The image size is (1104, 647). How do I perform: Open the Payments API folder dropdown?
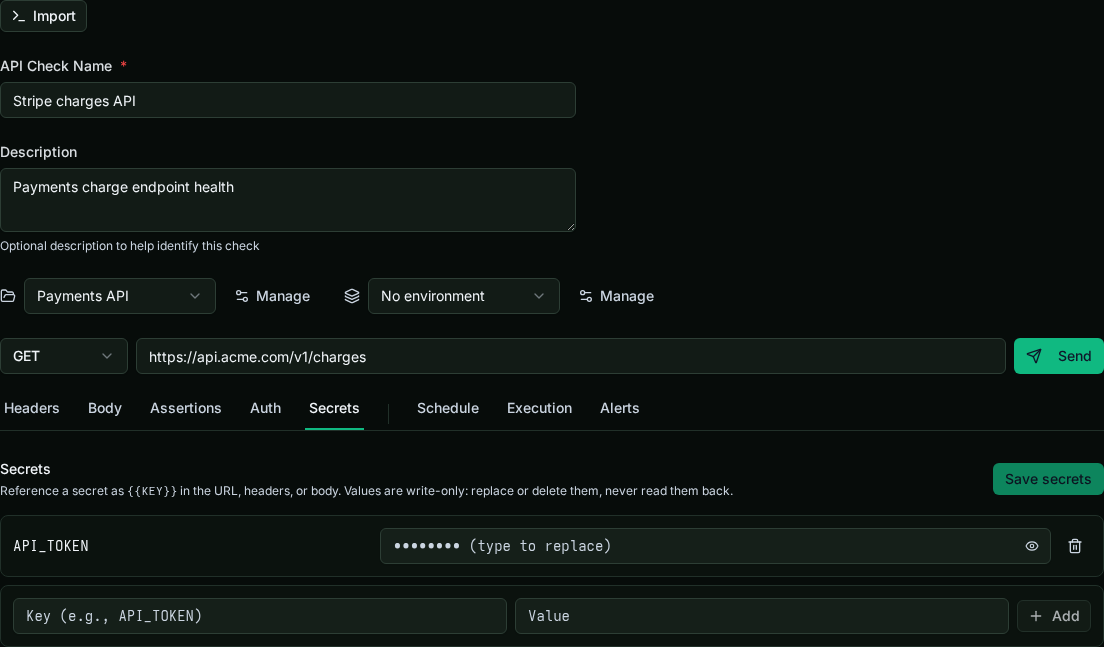click(120, 296)
